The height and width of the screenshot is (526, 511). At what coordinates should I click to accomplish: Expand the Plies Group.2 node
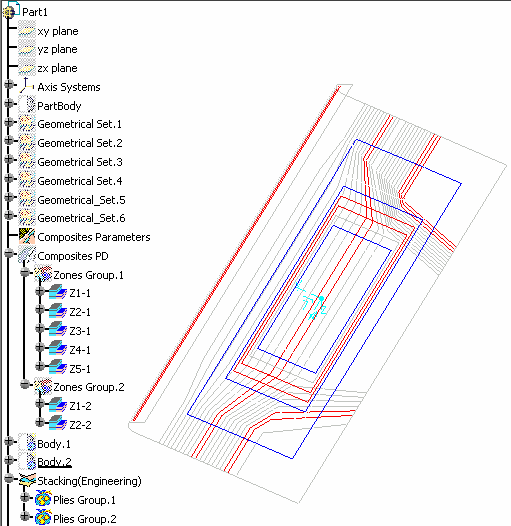pos(24,516)
